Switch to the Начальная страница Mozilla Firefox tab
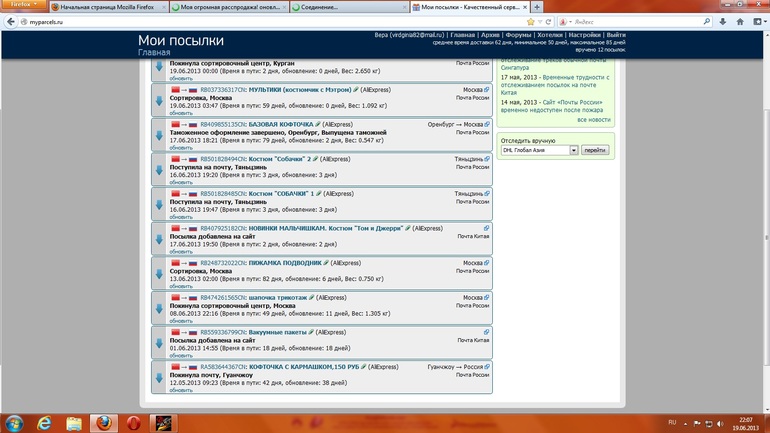The image size is (770, 433). pos(109,7)
